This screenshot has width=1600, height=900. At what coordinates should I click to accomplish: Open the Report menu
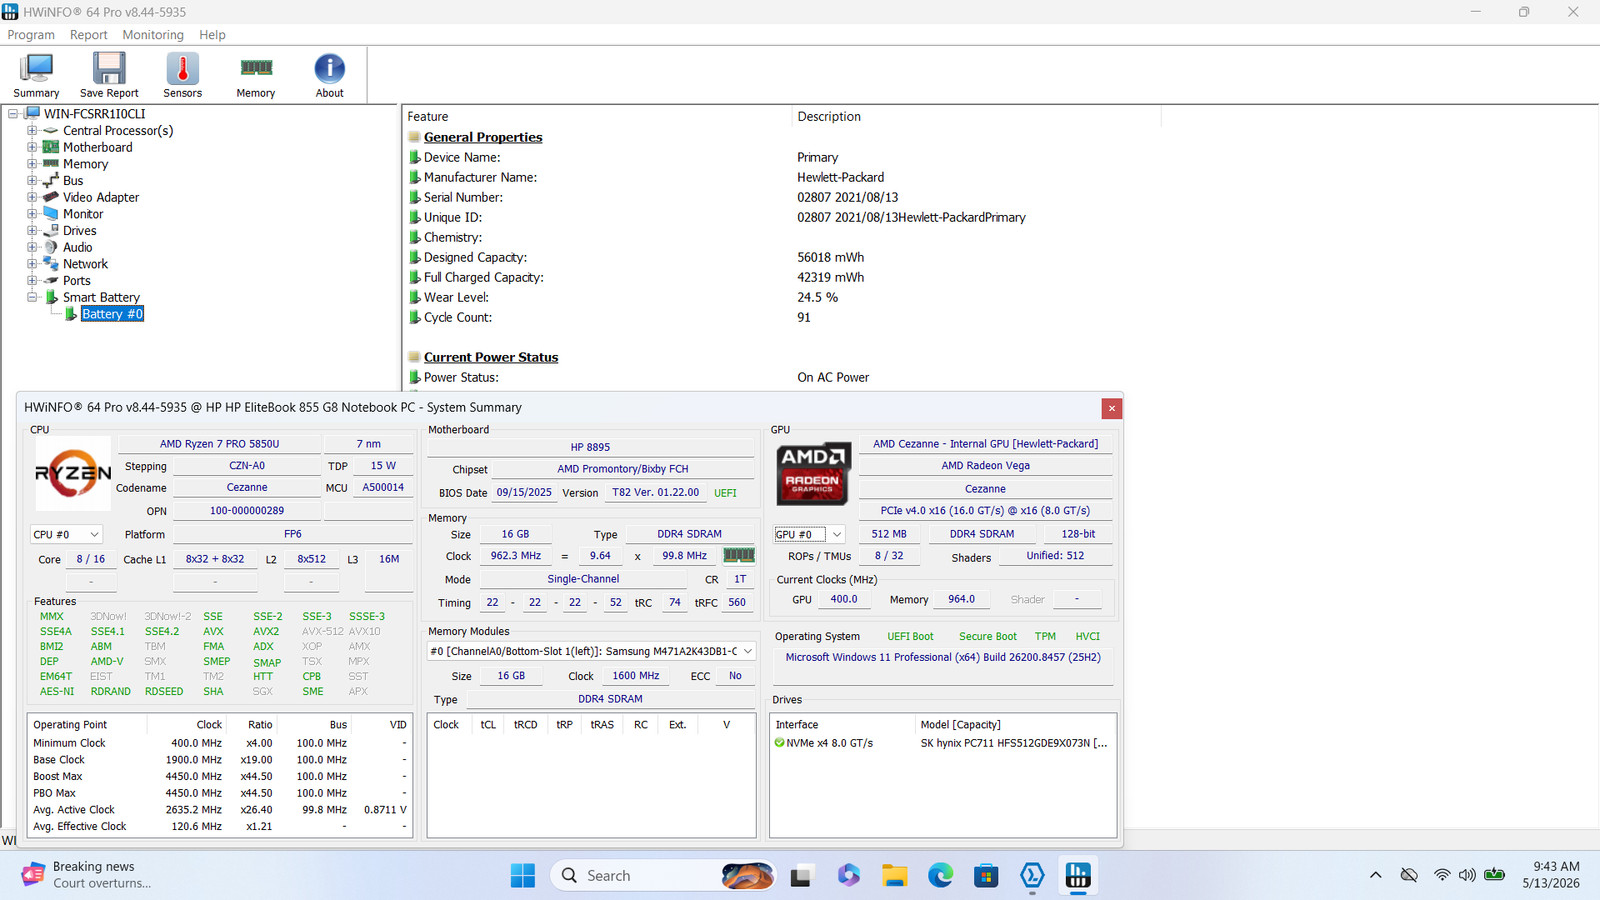tap(88, 34)
